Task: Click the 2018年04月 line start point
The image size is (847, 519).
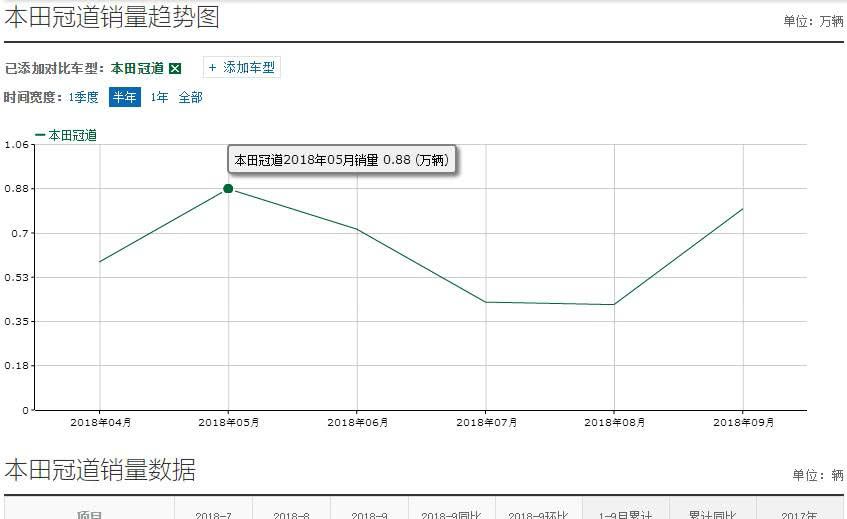Action: point(100,261)
